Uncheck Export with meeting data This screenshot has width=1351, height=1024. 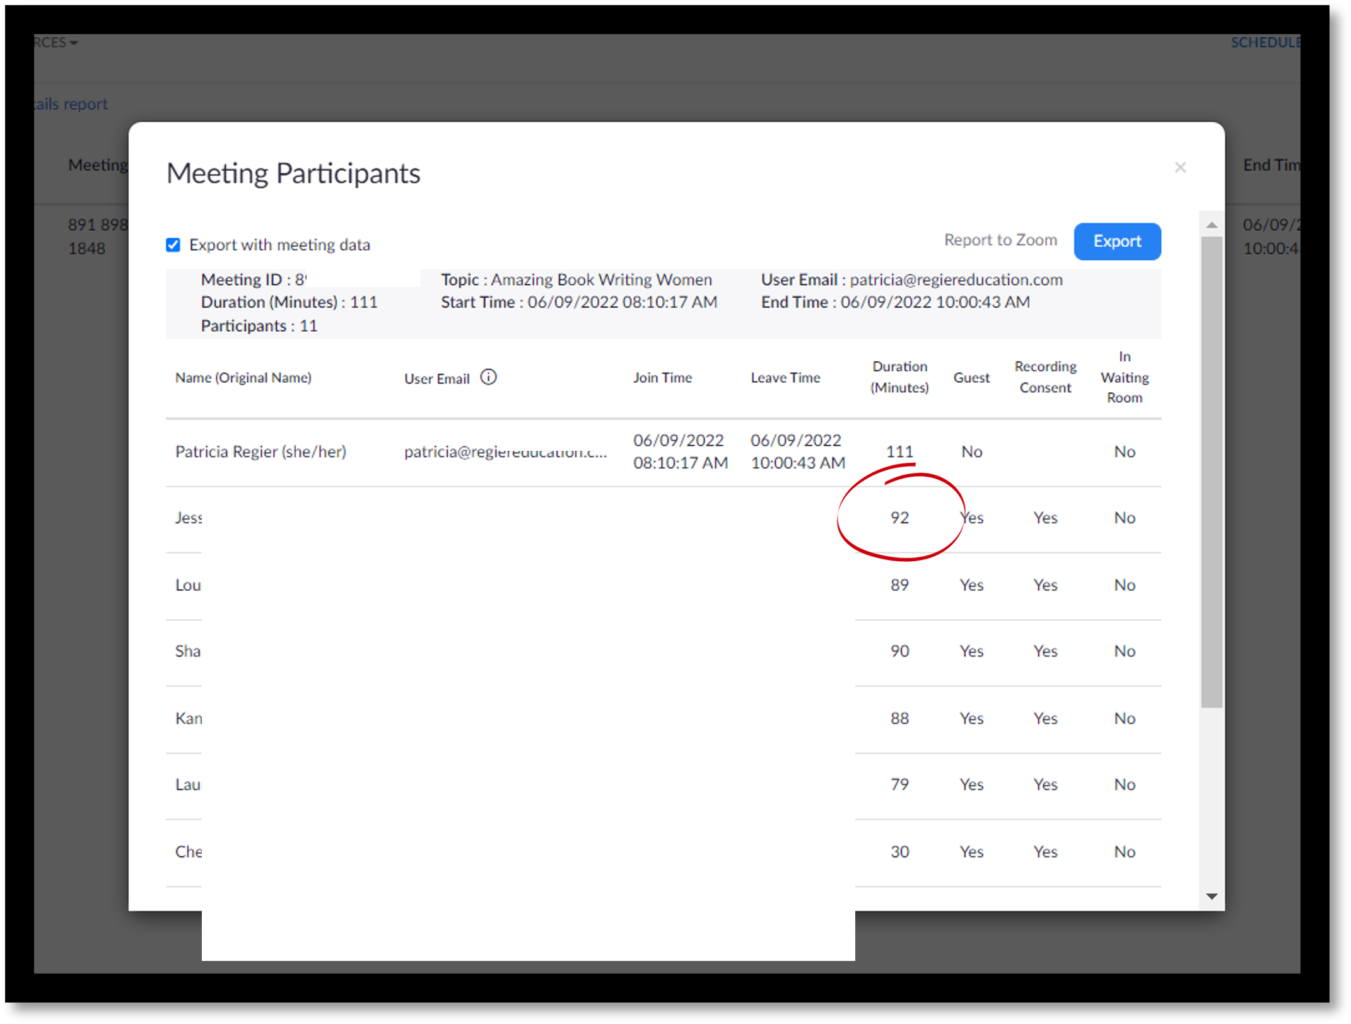(x=173, y=244)
